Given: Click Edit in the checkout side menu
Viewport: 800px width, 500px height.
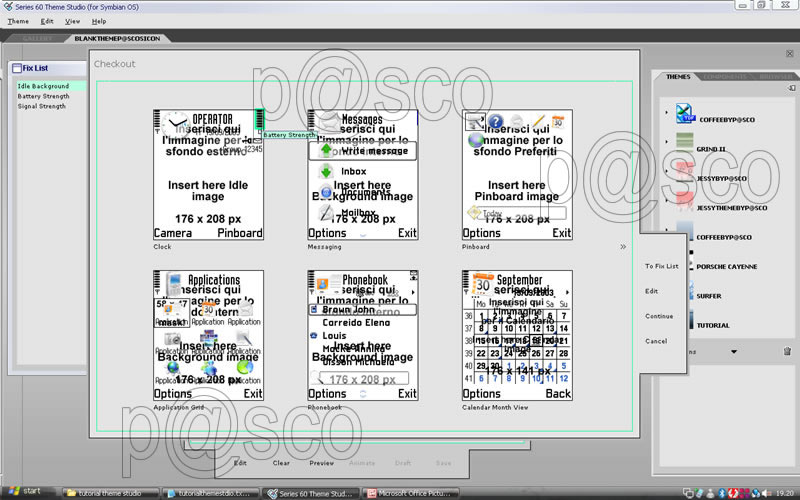Looking at the screenshot, I should point(652,291).
